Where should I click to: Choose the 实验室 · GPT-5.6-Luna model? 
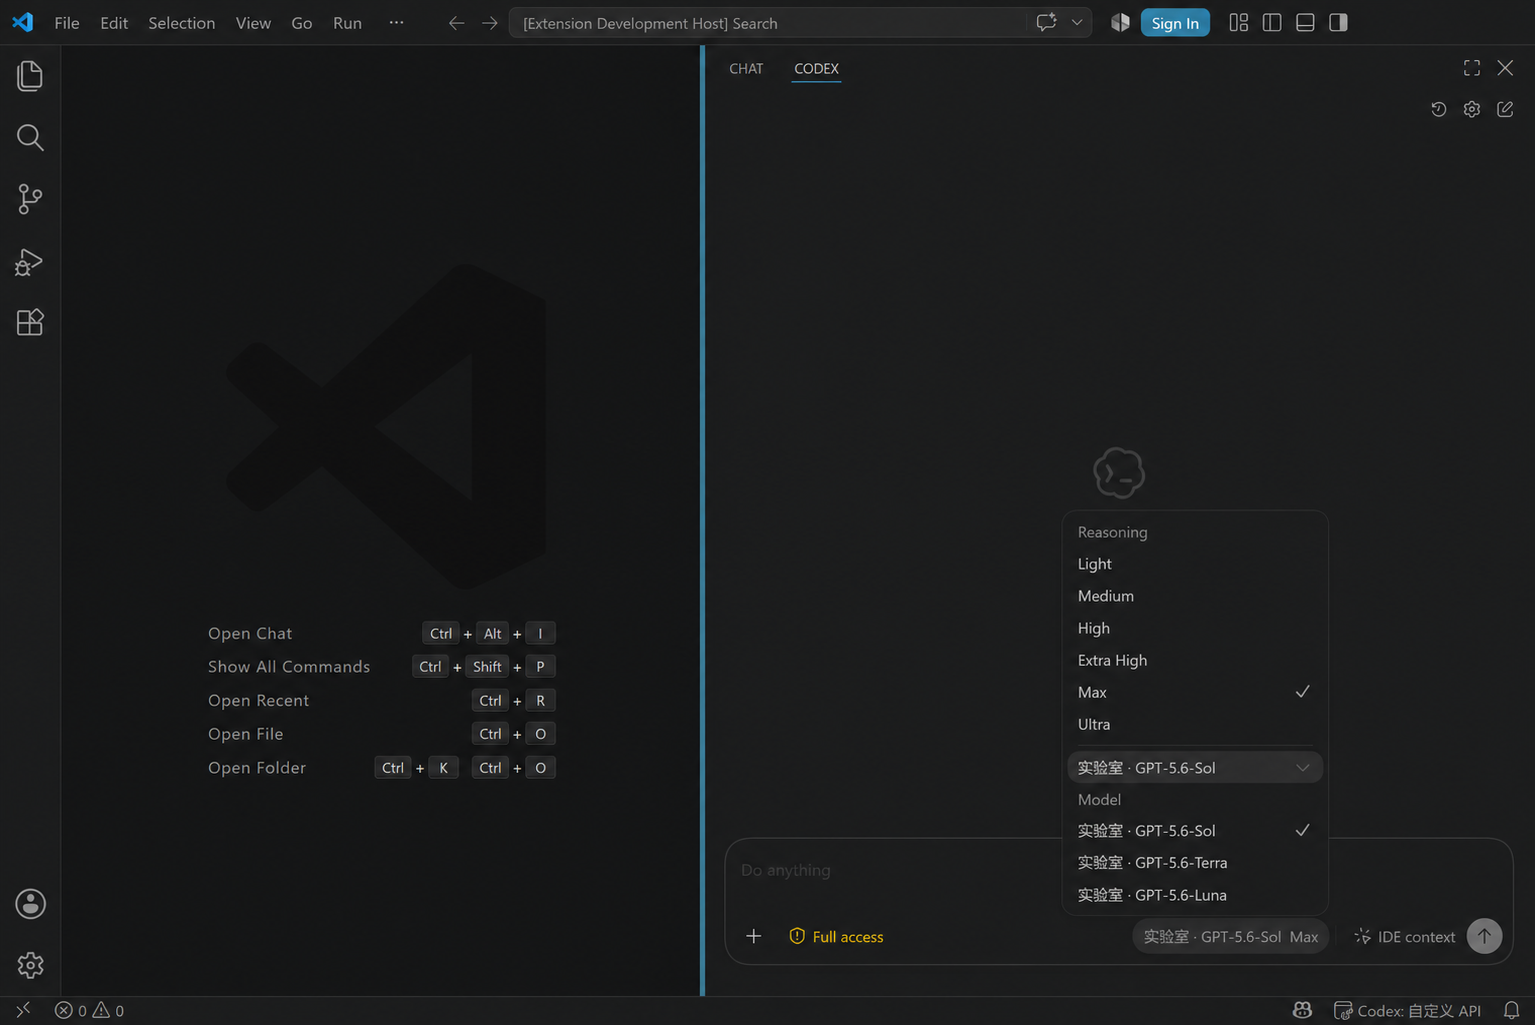click(1195, 895)
